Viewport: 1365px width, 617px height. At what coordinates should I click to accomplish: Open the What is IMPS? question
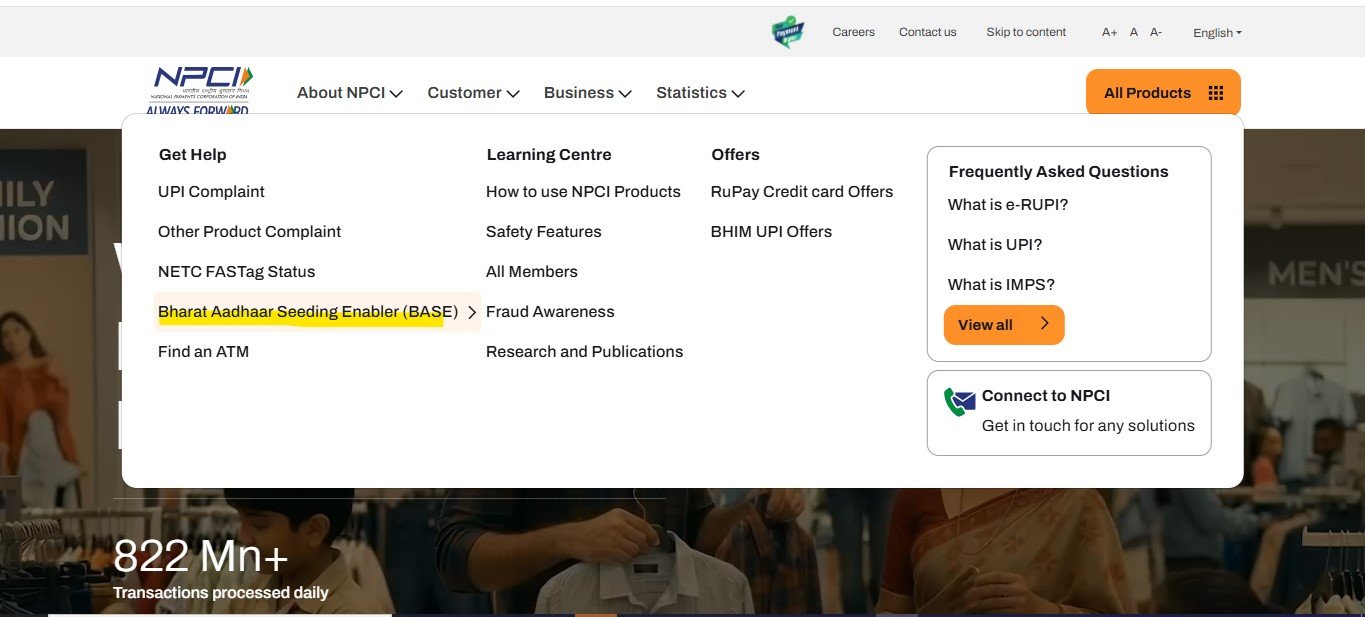pos(1001,285)
